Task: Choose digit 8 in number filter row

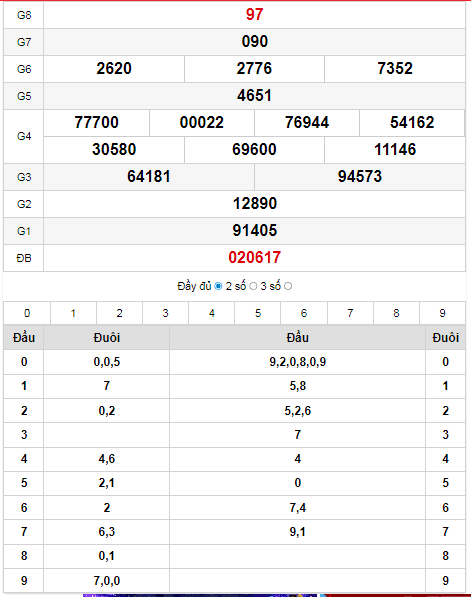Action: point(396,313)
